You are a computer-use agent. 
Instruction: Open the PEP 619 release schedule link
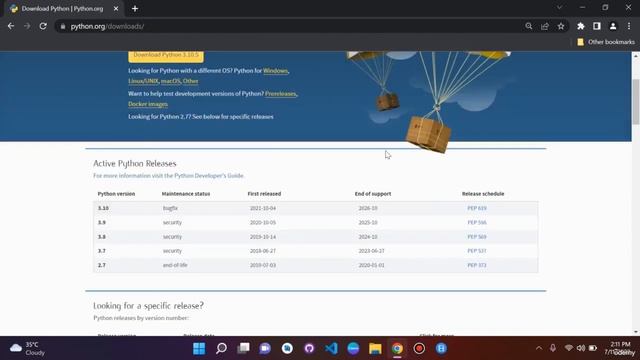tap(477, 208)
